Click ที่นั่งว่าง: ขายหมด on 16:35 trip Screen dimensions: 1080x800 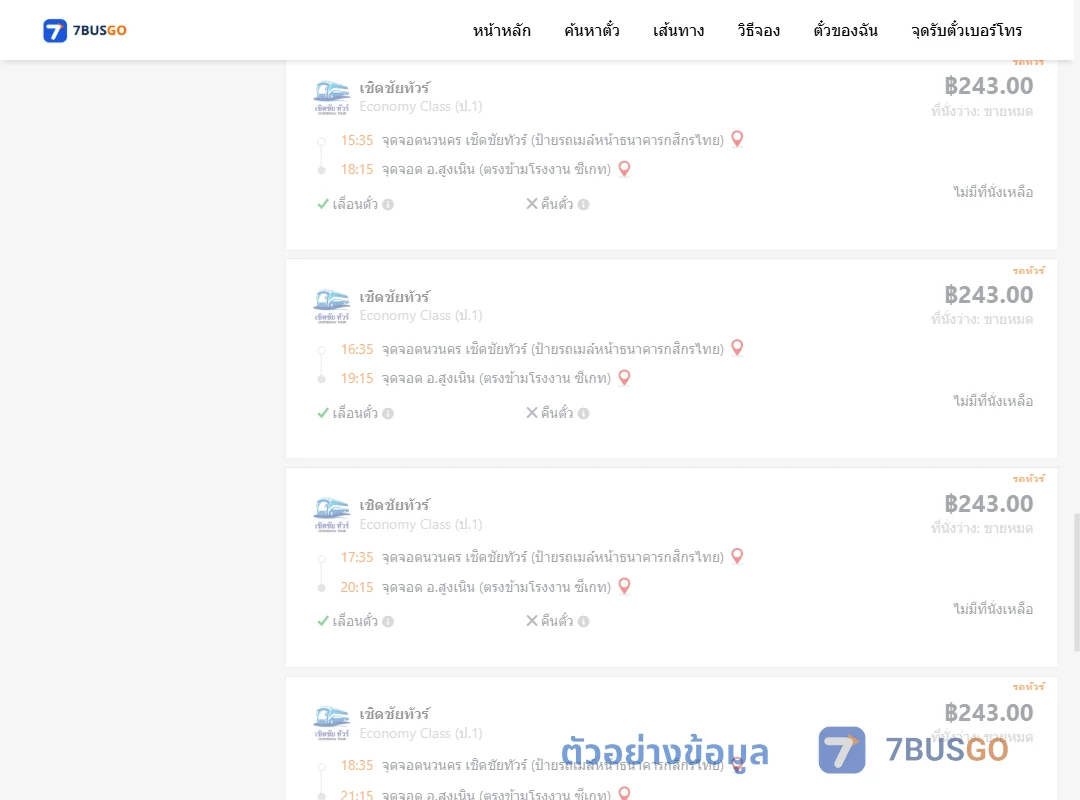click(982, 320)
